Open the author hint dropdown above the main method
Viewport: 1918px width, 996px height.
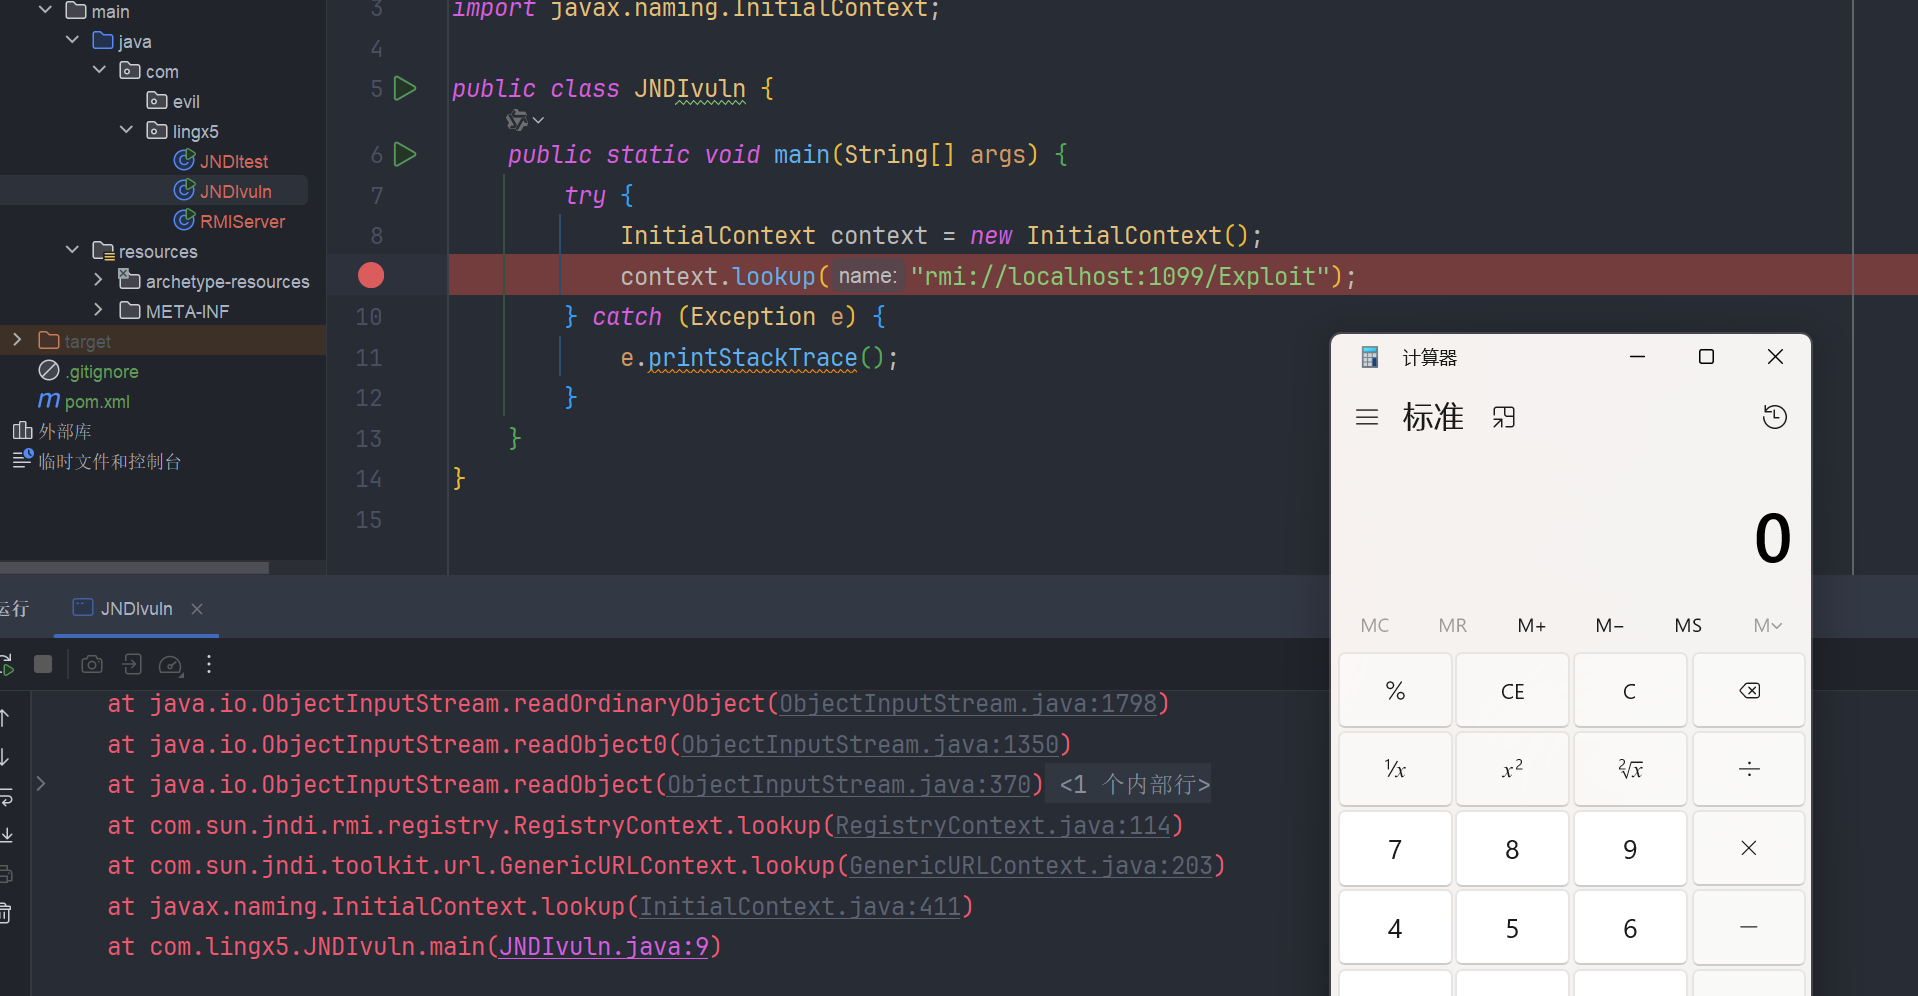point(525,120)
